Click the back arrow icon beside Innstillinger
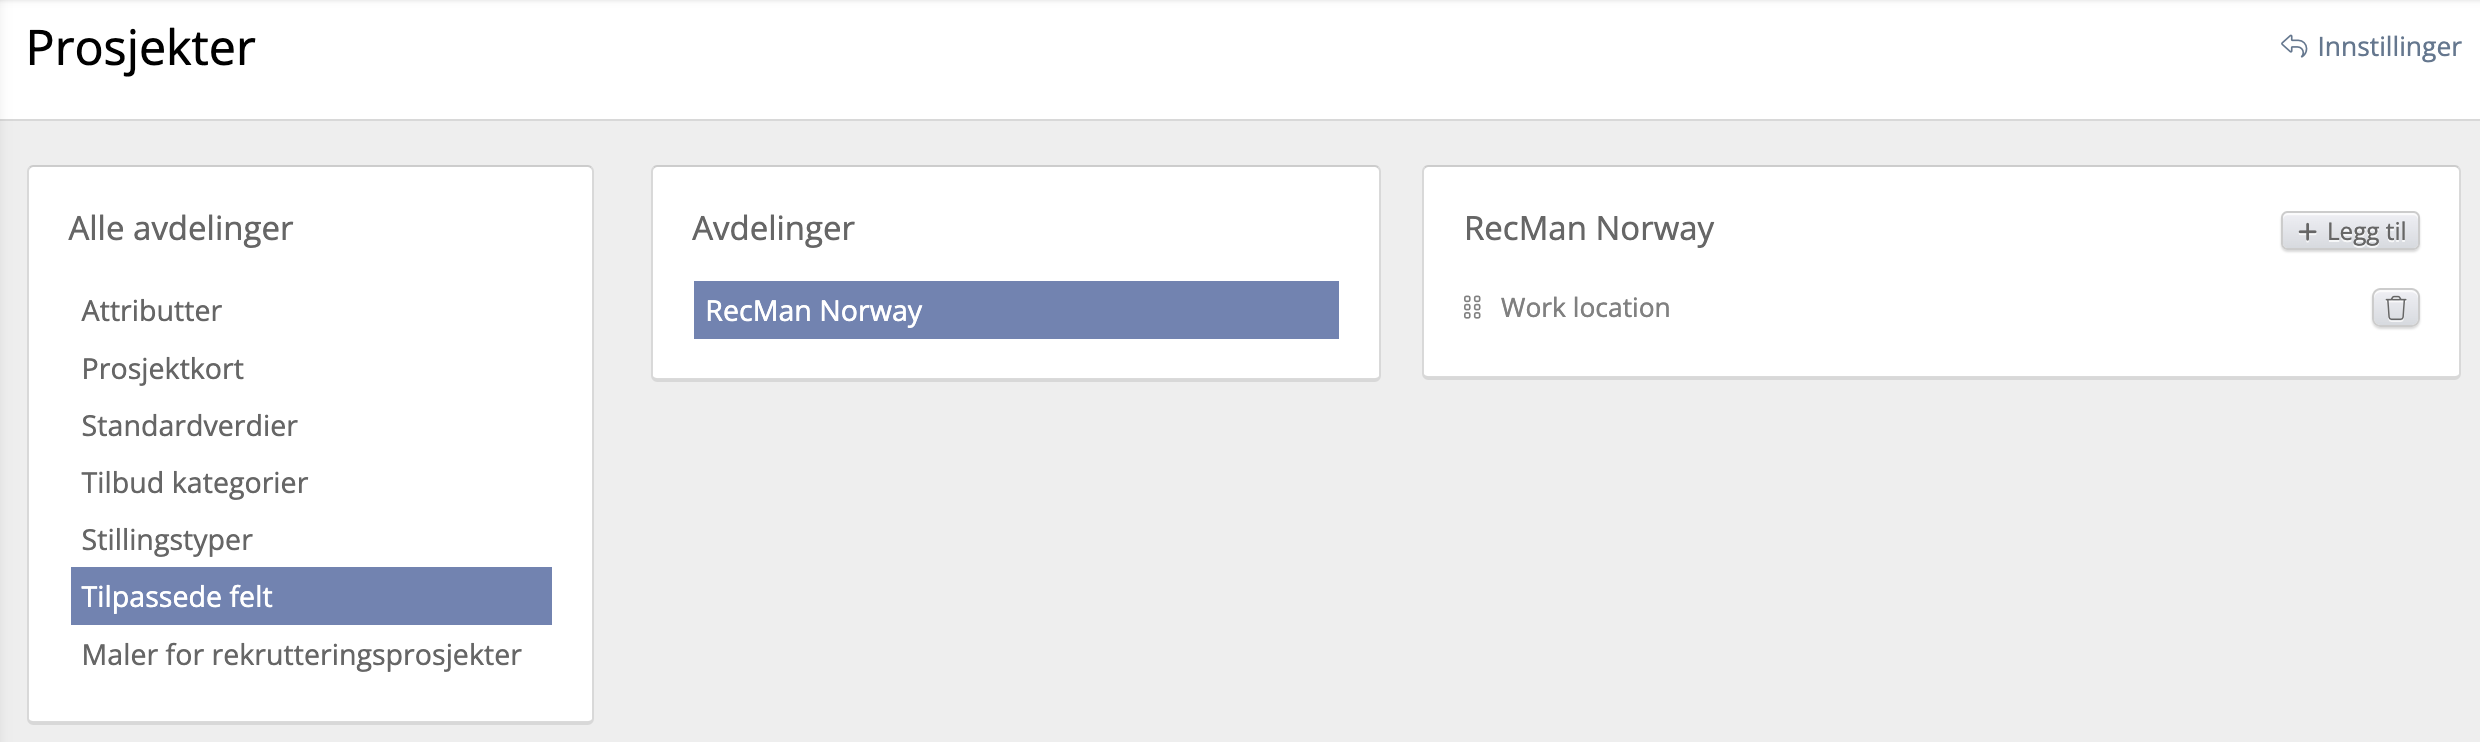This screenshot has width=2480, height=742. [x=2293, y=46]
